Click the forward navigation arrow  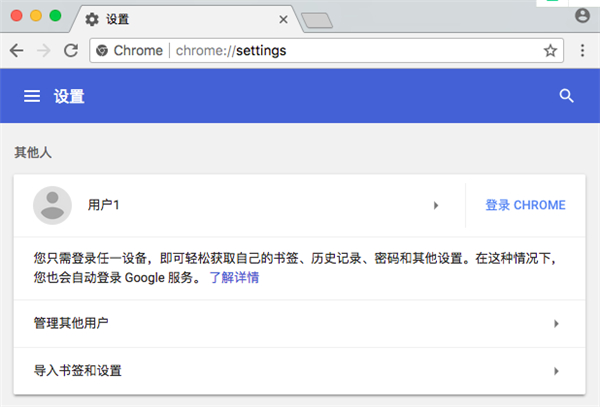(43, 50)
